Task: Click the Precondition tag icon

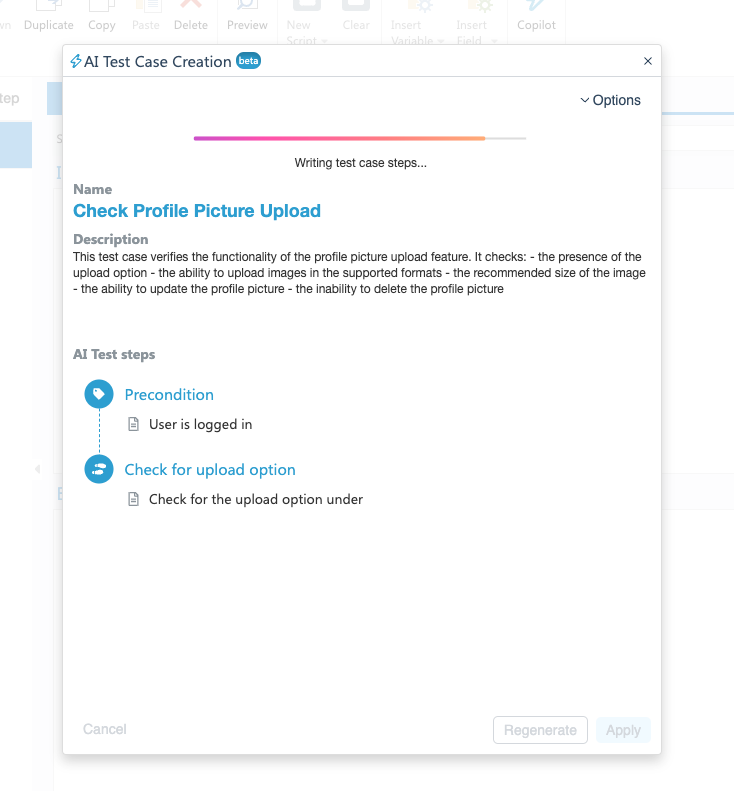Action: [x=98, y=394]
